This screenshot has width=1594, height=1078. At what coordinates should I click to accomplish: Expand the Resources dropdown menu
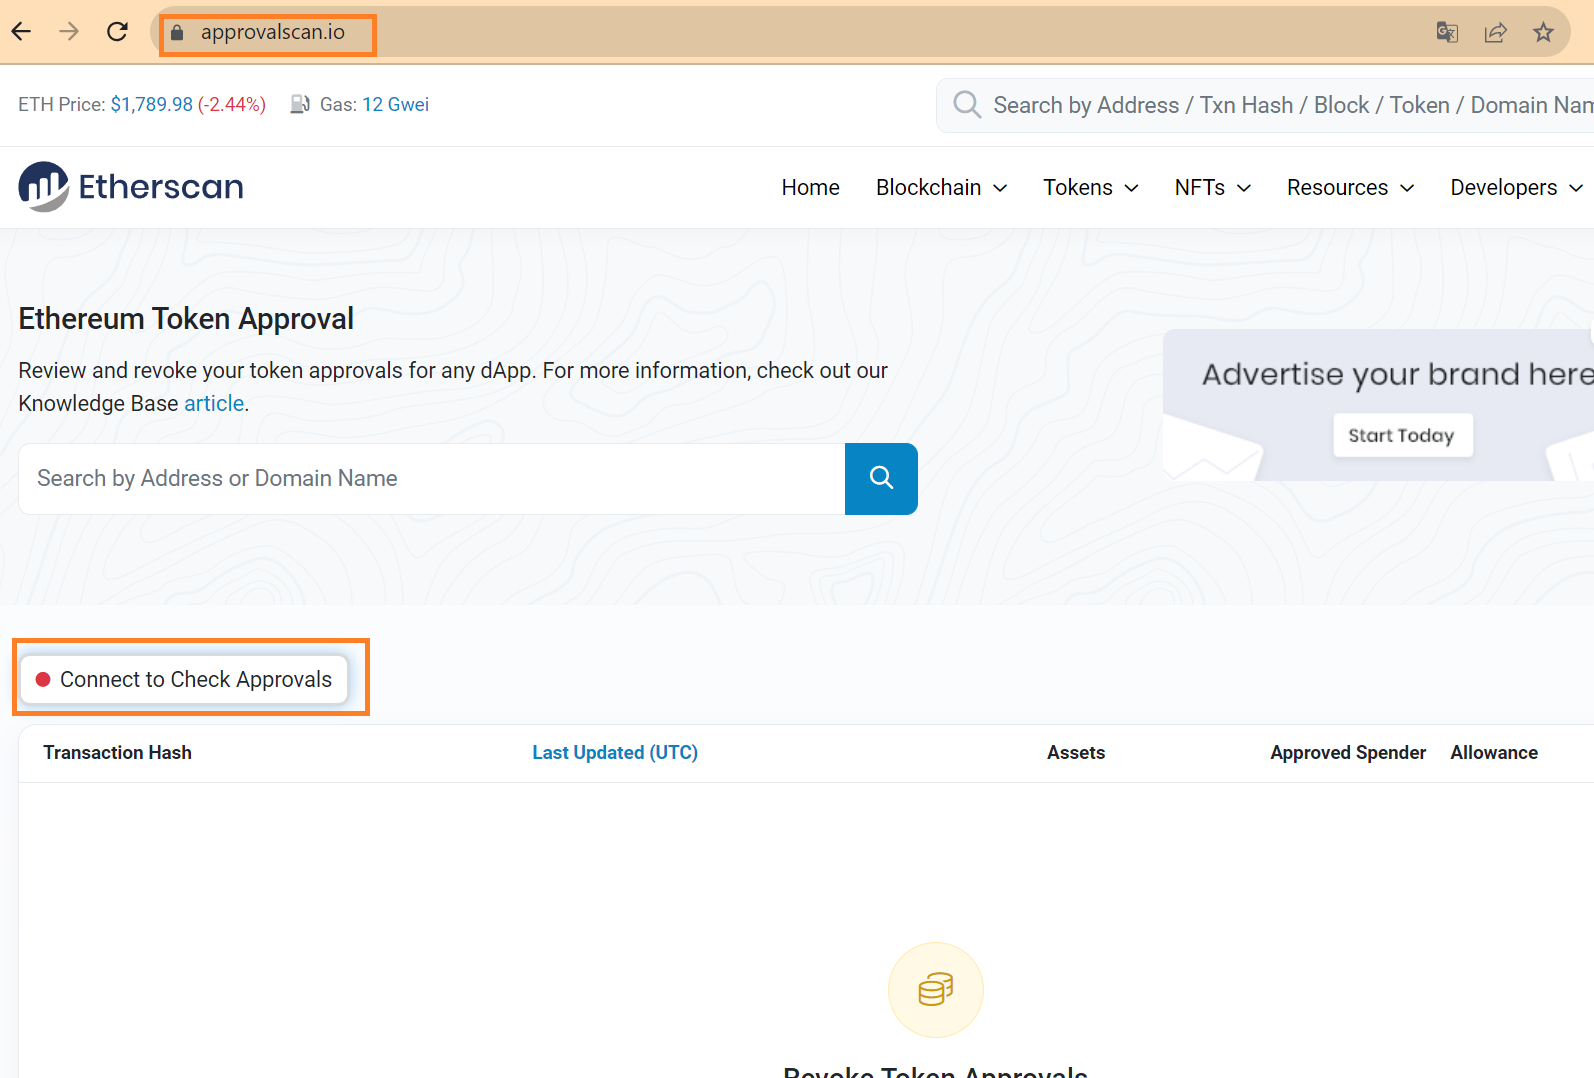[1350, 188]
